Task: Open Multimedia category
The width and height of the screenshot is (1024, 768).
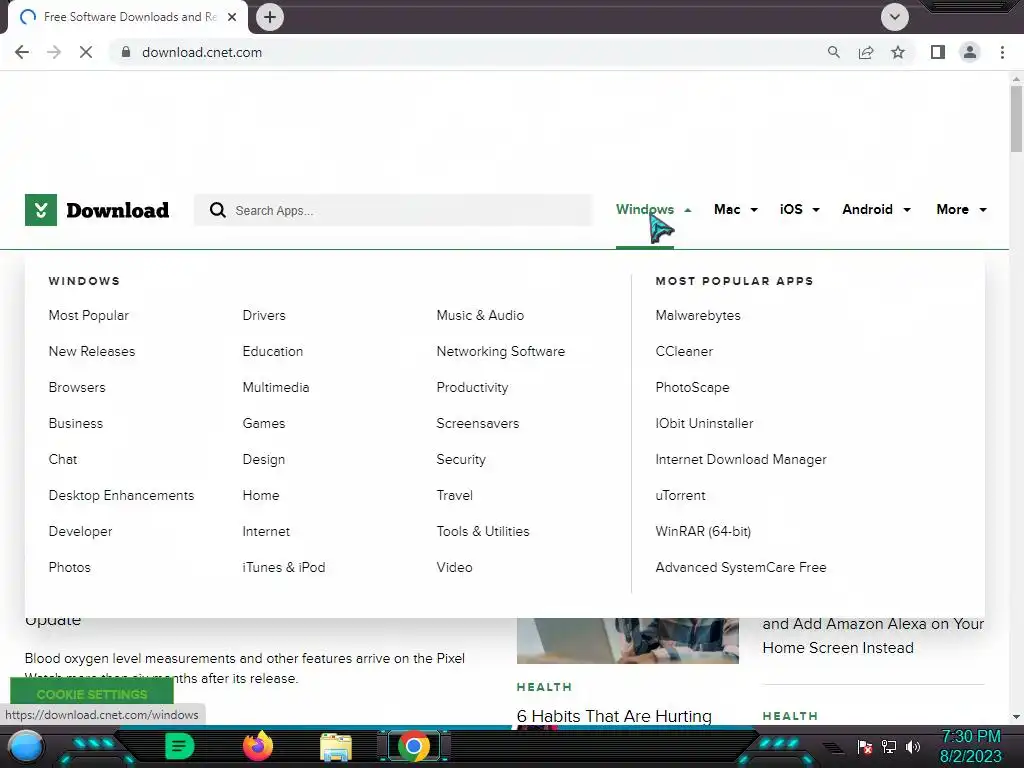Action: click(276, 387)
